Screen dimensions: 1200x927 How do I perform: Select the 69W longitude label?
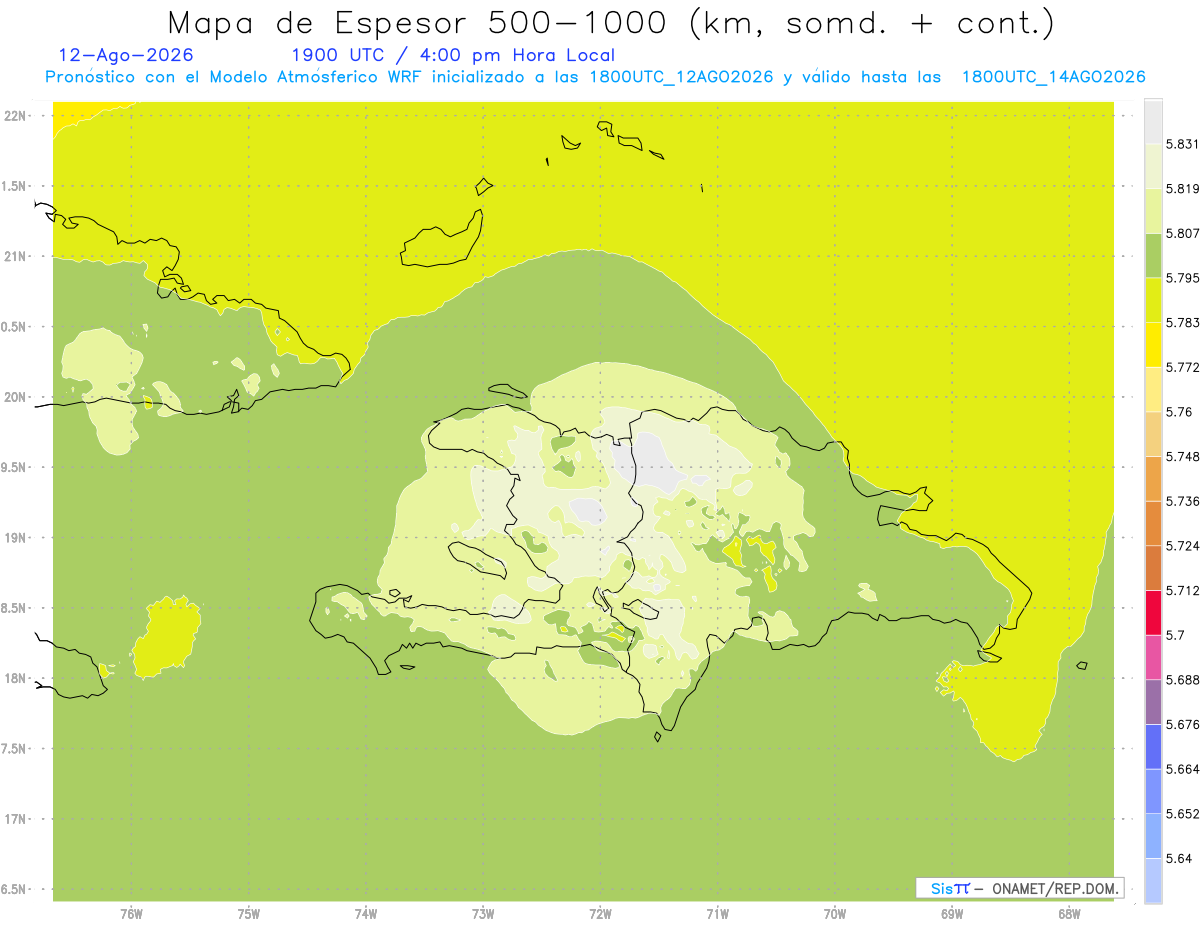coord(952,913)
